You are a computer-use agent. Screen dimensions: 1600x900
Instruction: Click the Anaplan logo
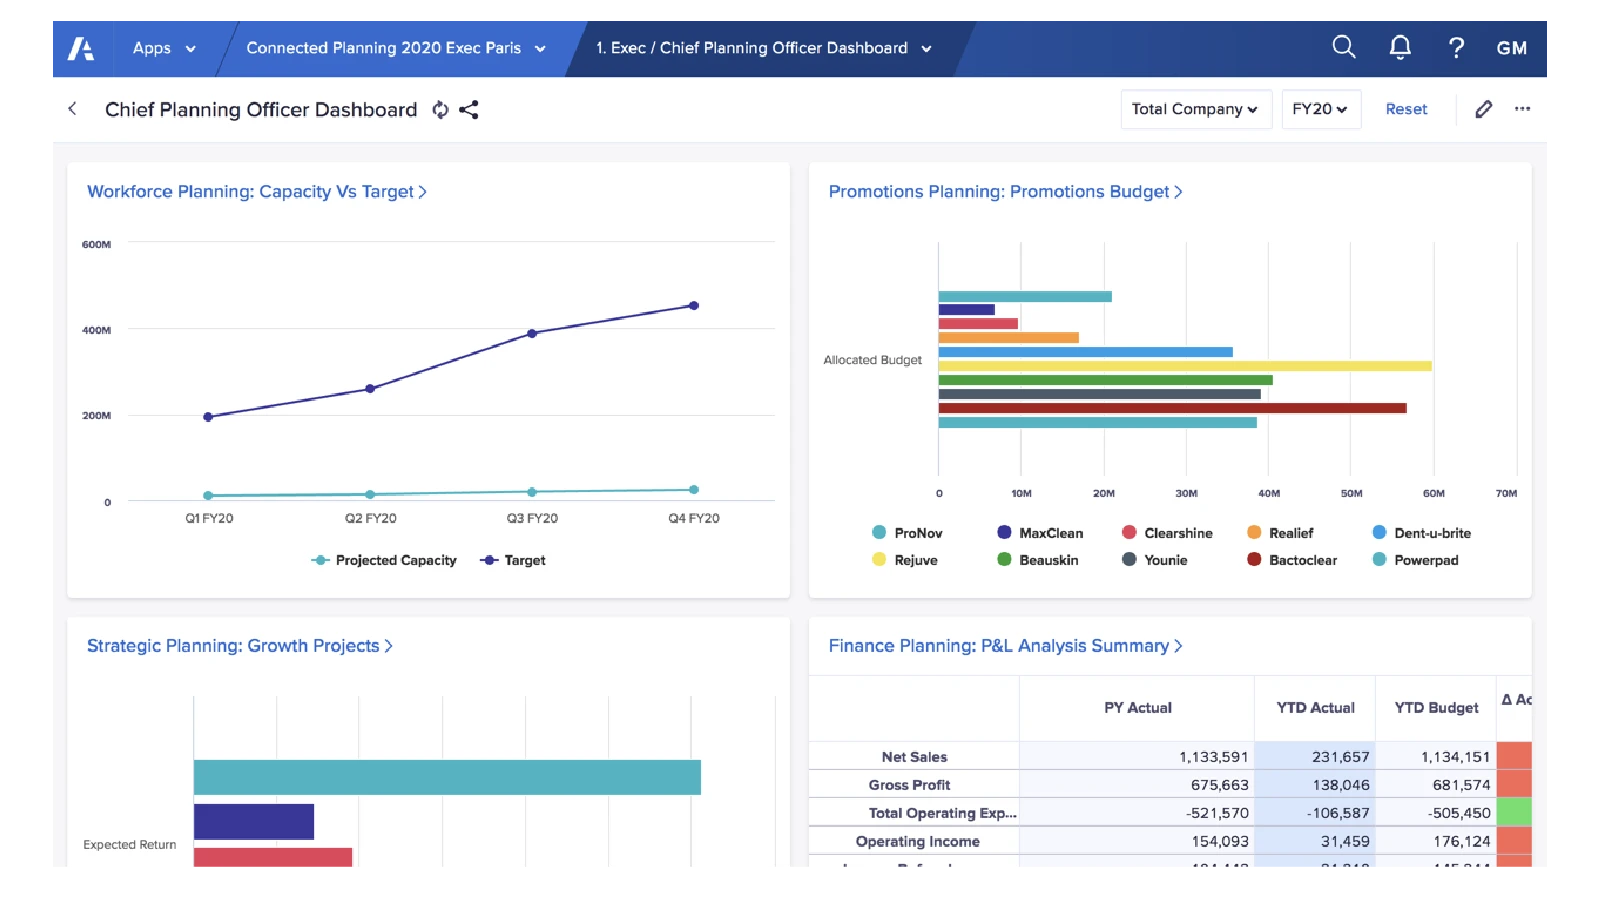coord(83,47)
